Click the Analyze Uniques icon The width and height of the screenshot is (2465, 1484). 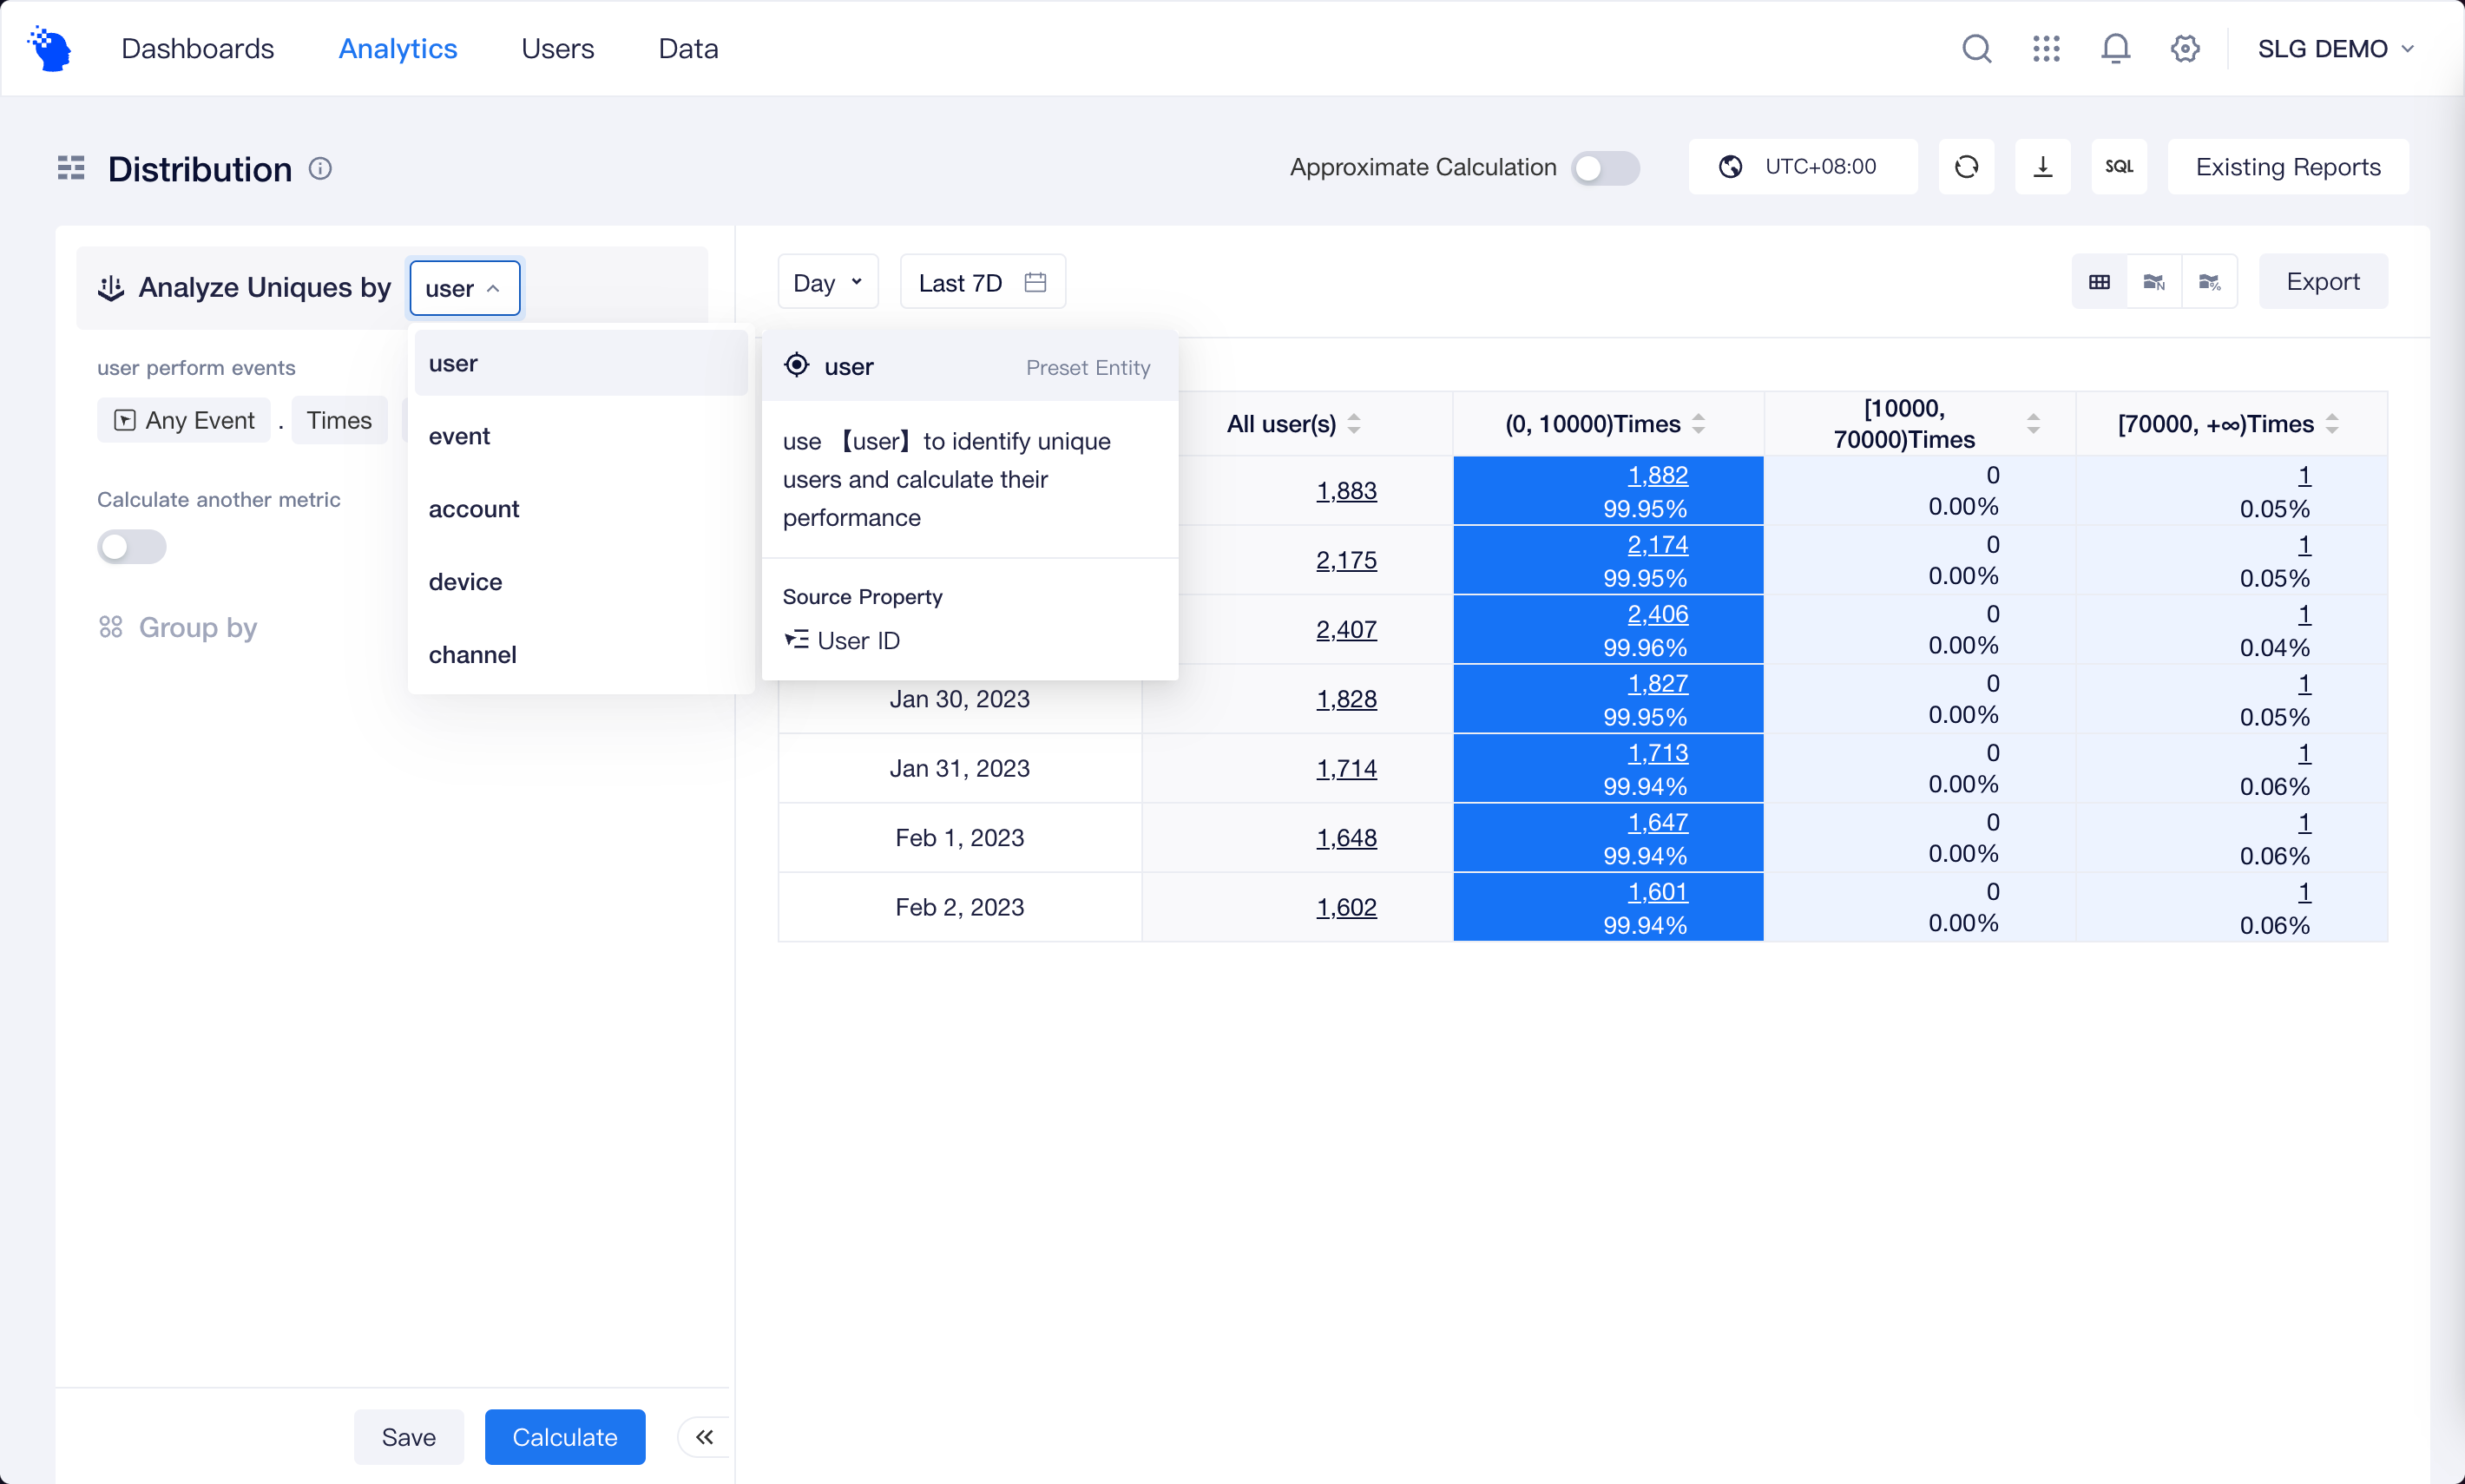point(111,288)
